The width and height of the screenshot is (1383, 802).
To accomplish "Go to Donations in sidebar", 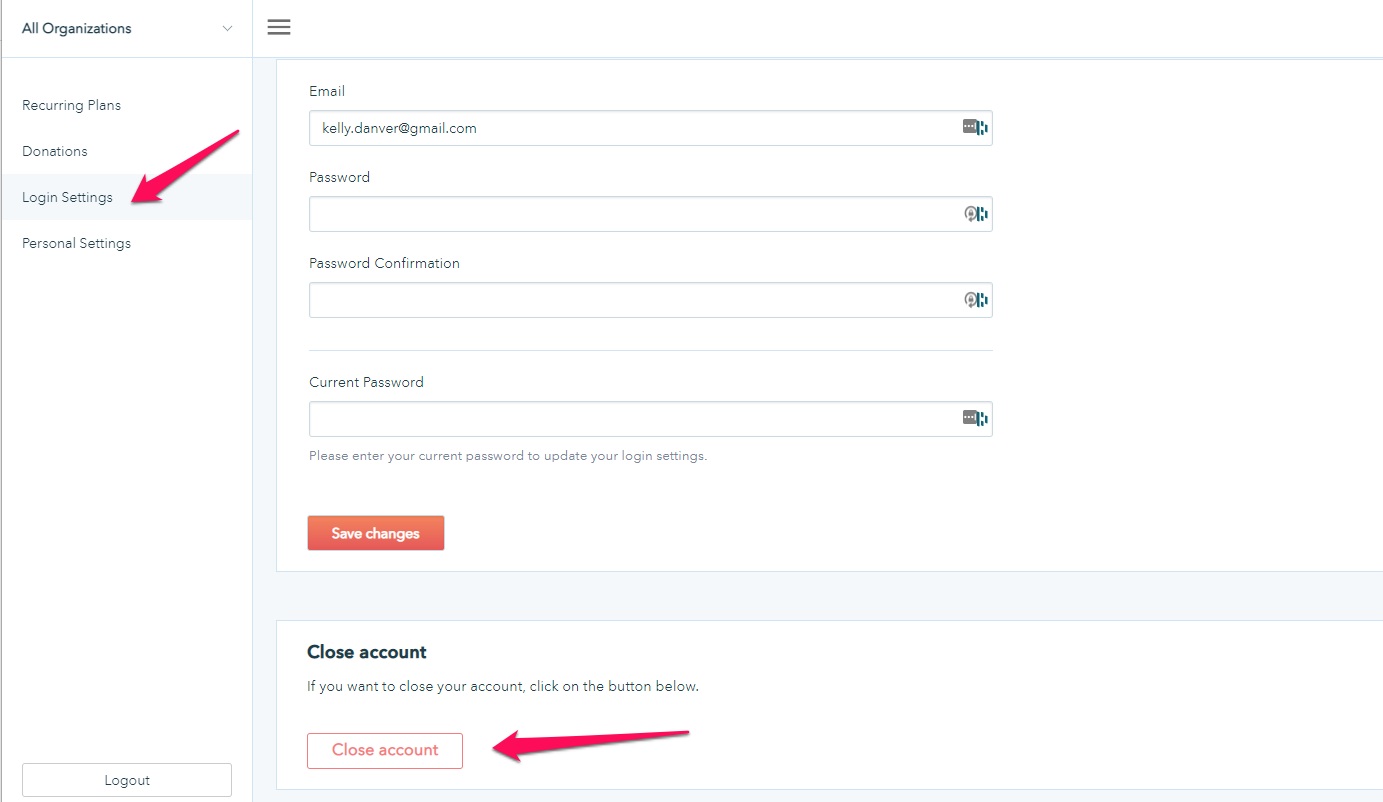I will (55, 151).
